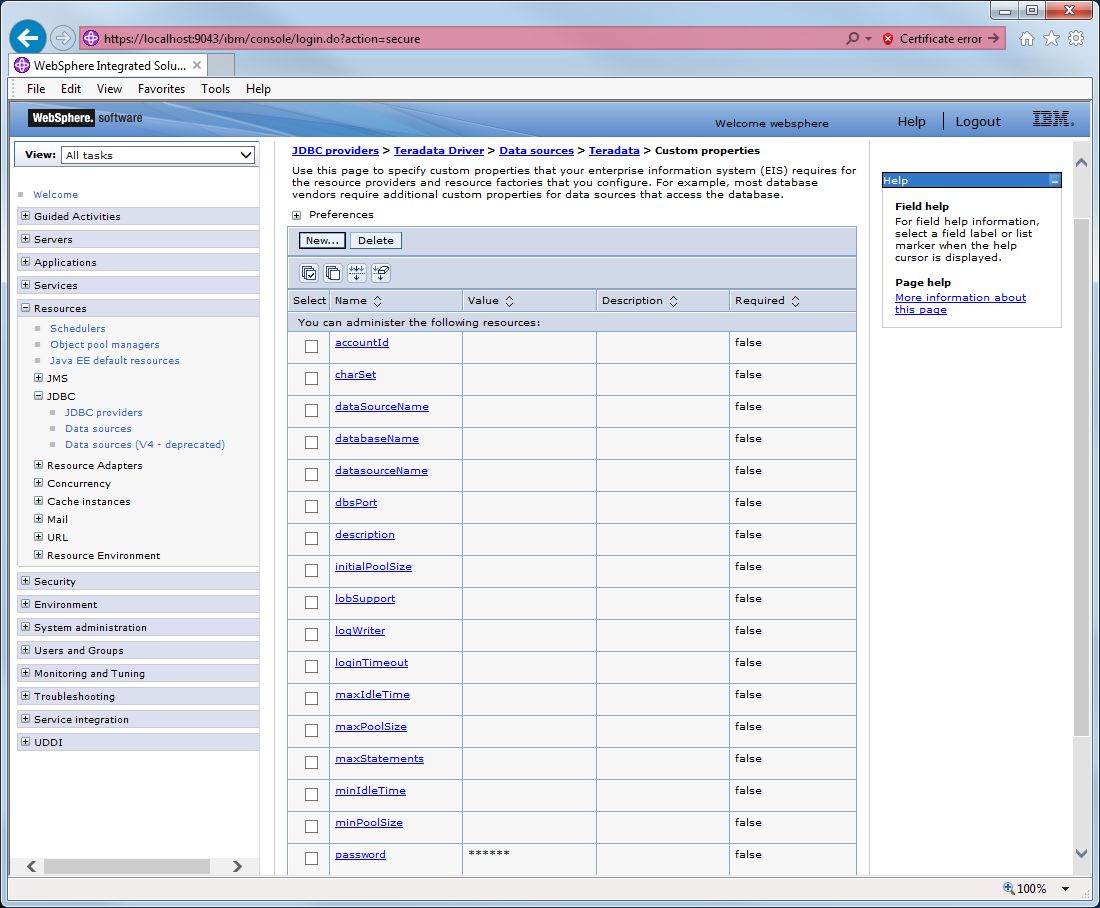Open browser settings gear icon
This screenshot has width=1100, height=908.
[1075, 39]
